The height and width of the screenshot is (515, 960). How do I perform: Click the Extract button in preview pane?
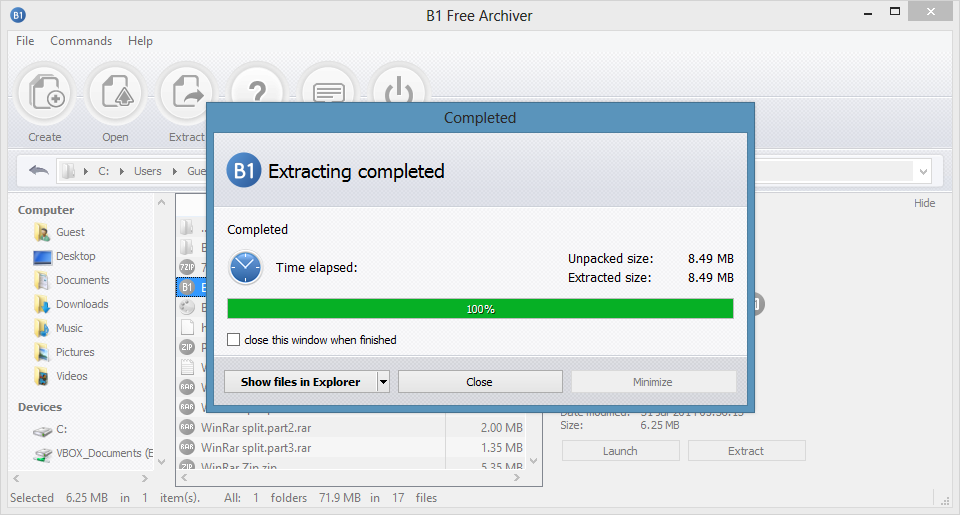point(746,451)
